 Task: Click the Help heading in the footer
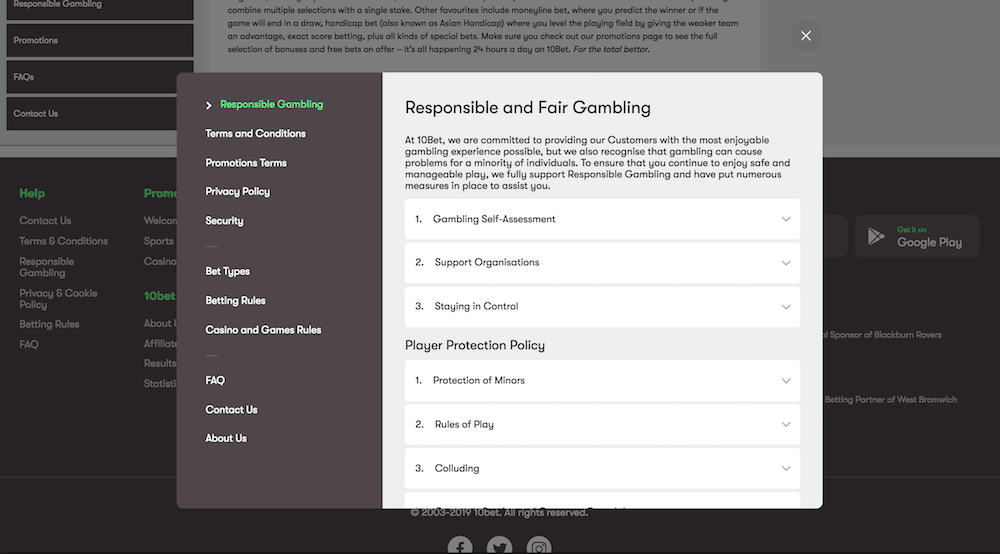click(x=32, y=193)
